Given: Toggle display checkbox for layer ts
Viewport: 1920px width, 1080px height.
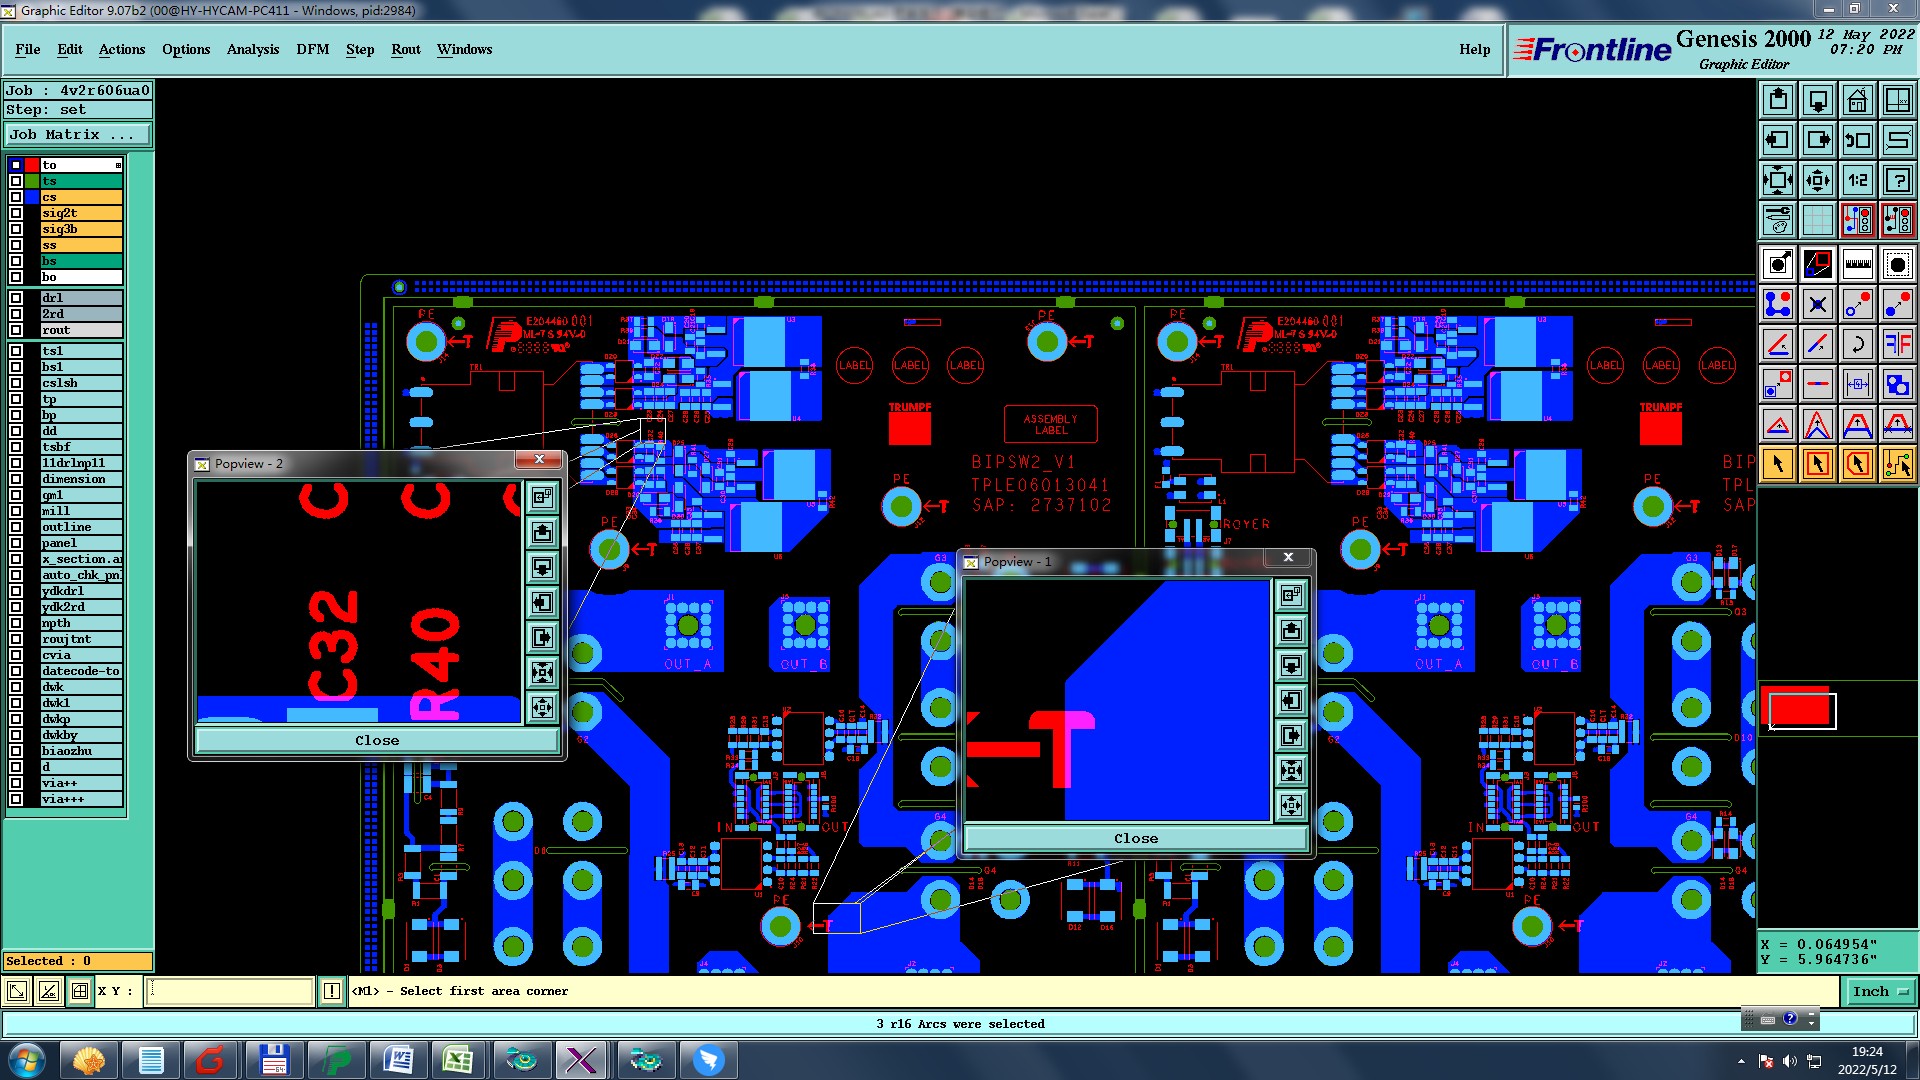Looking at the screenshot, I should click(16, 181).
